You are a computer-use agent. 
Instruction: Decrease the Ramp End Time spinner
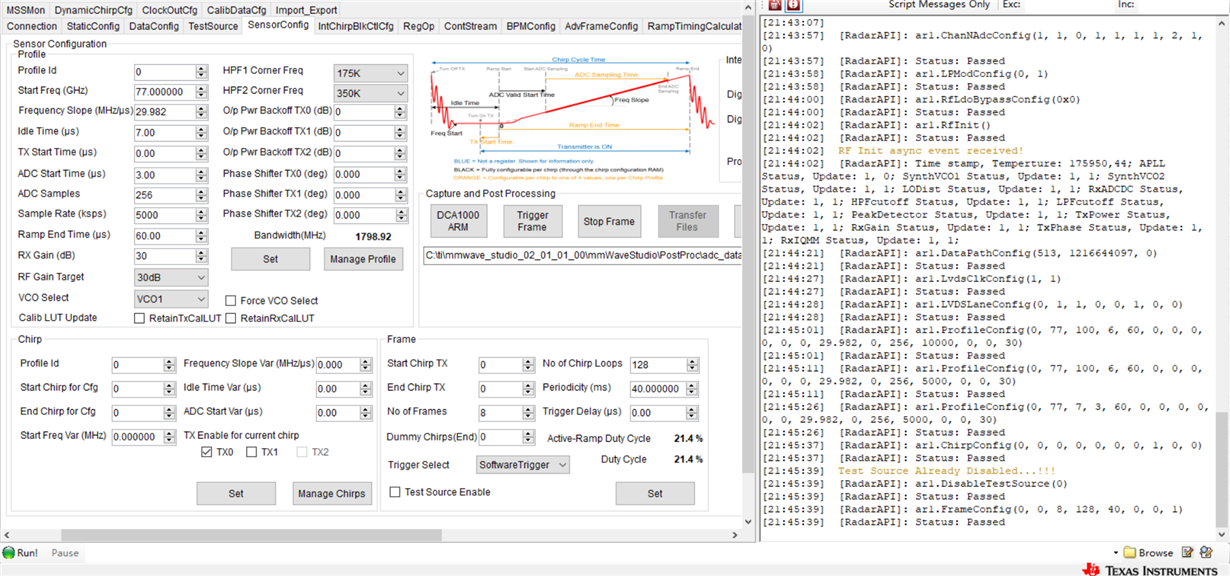coord(201,239)
